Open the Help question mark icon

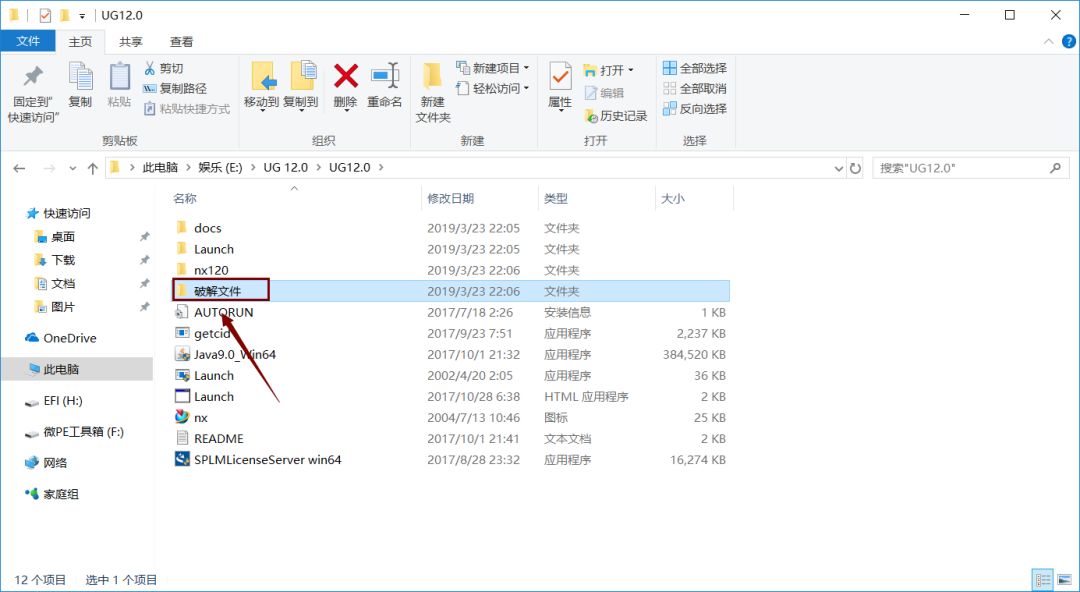click(x=1067, y=41)
